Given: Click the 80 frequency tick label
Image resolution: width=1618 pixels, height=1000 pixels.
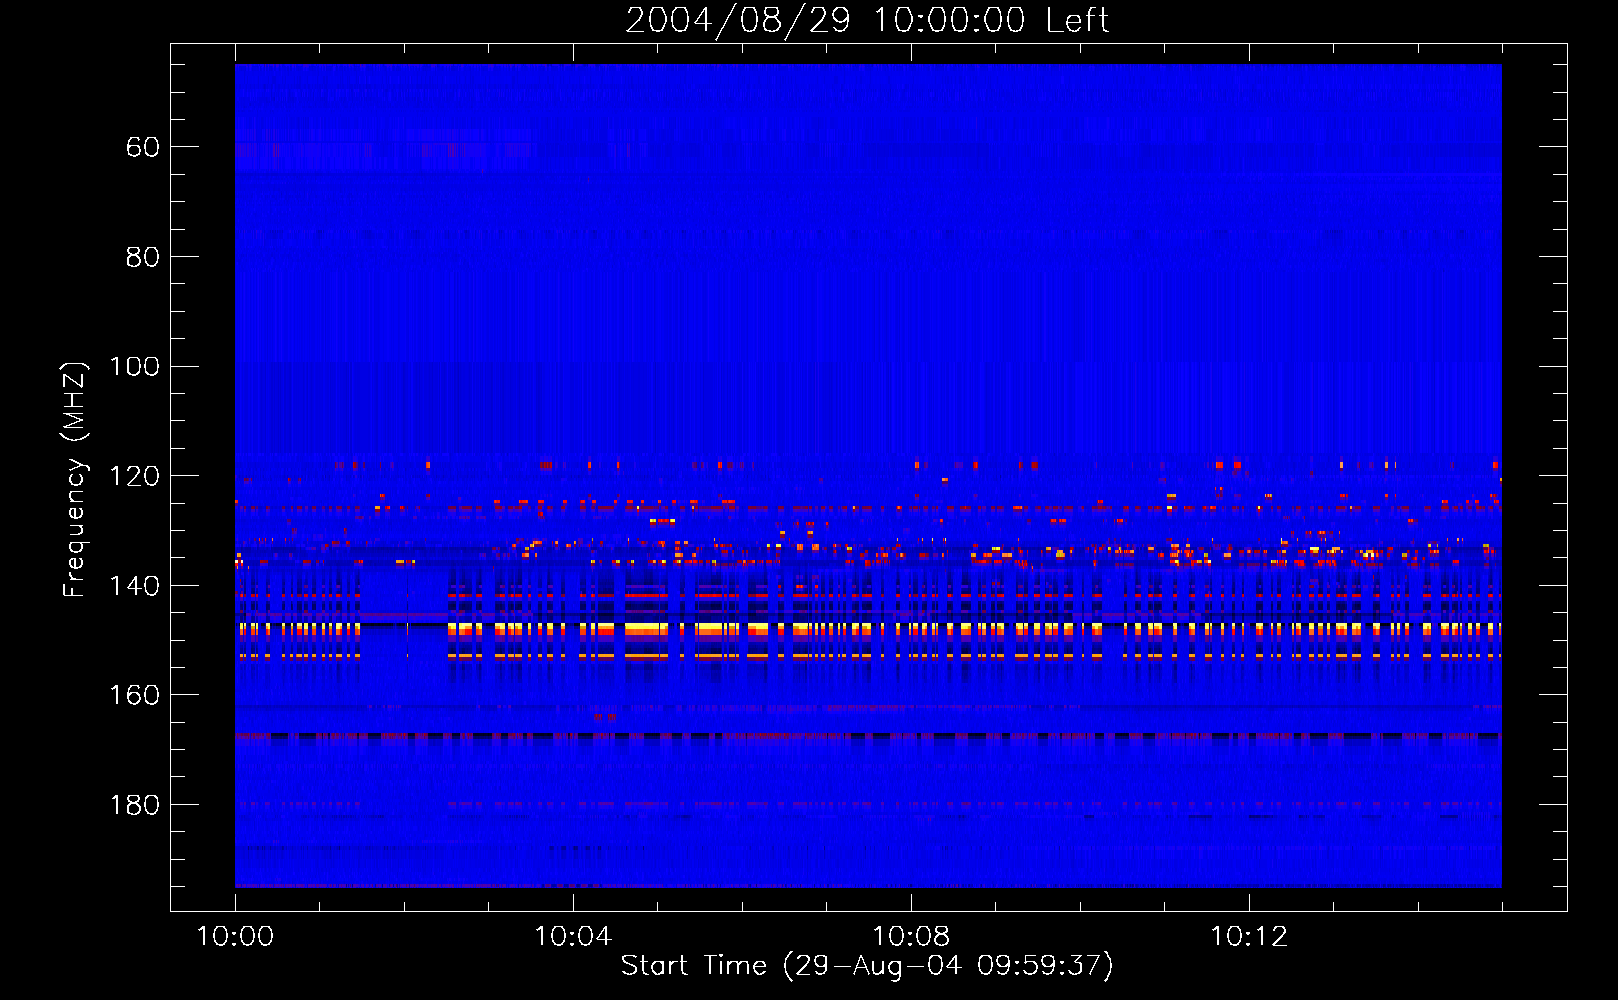Looking at the screenshot, I should (x=143, y=257).
